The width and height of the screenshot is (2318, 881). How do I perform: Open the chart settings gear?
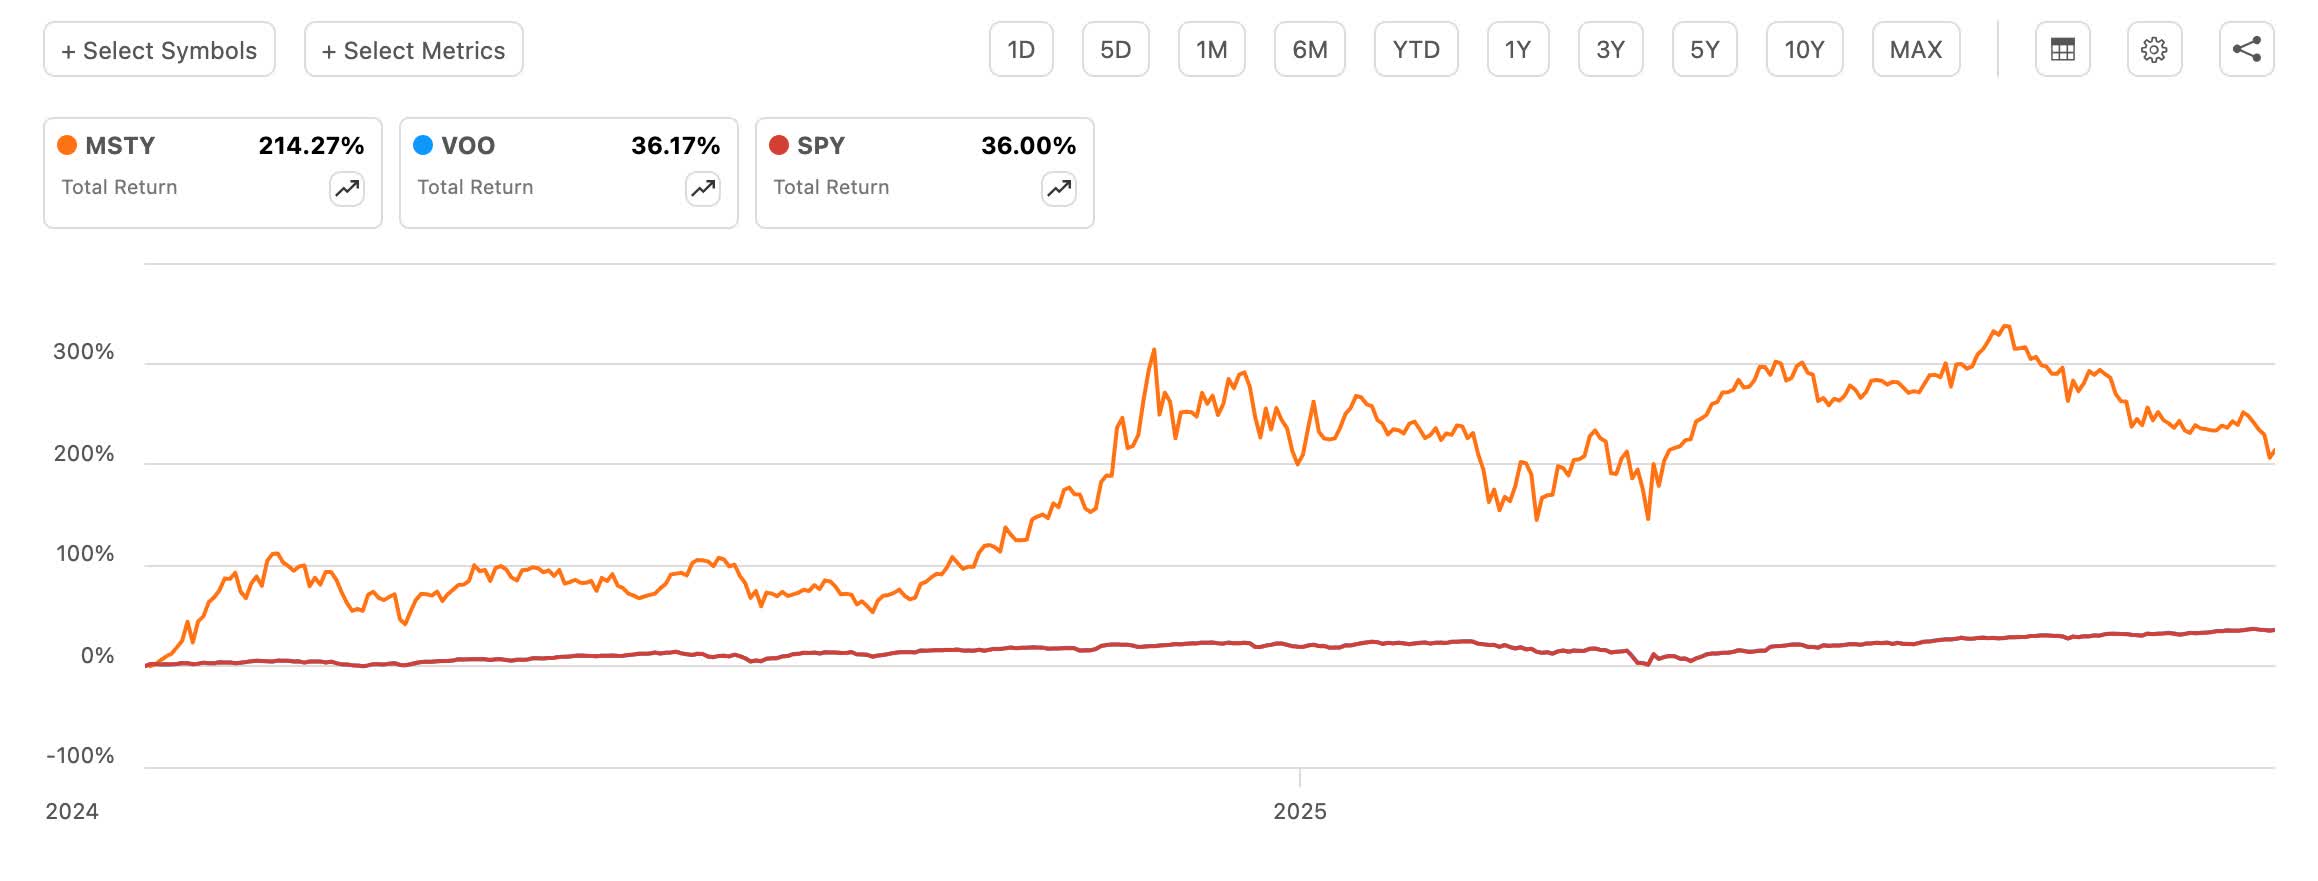tap(2155, 48)
